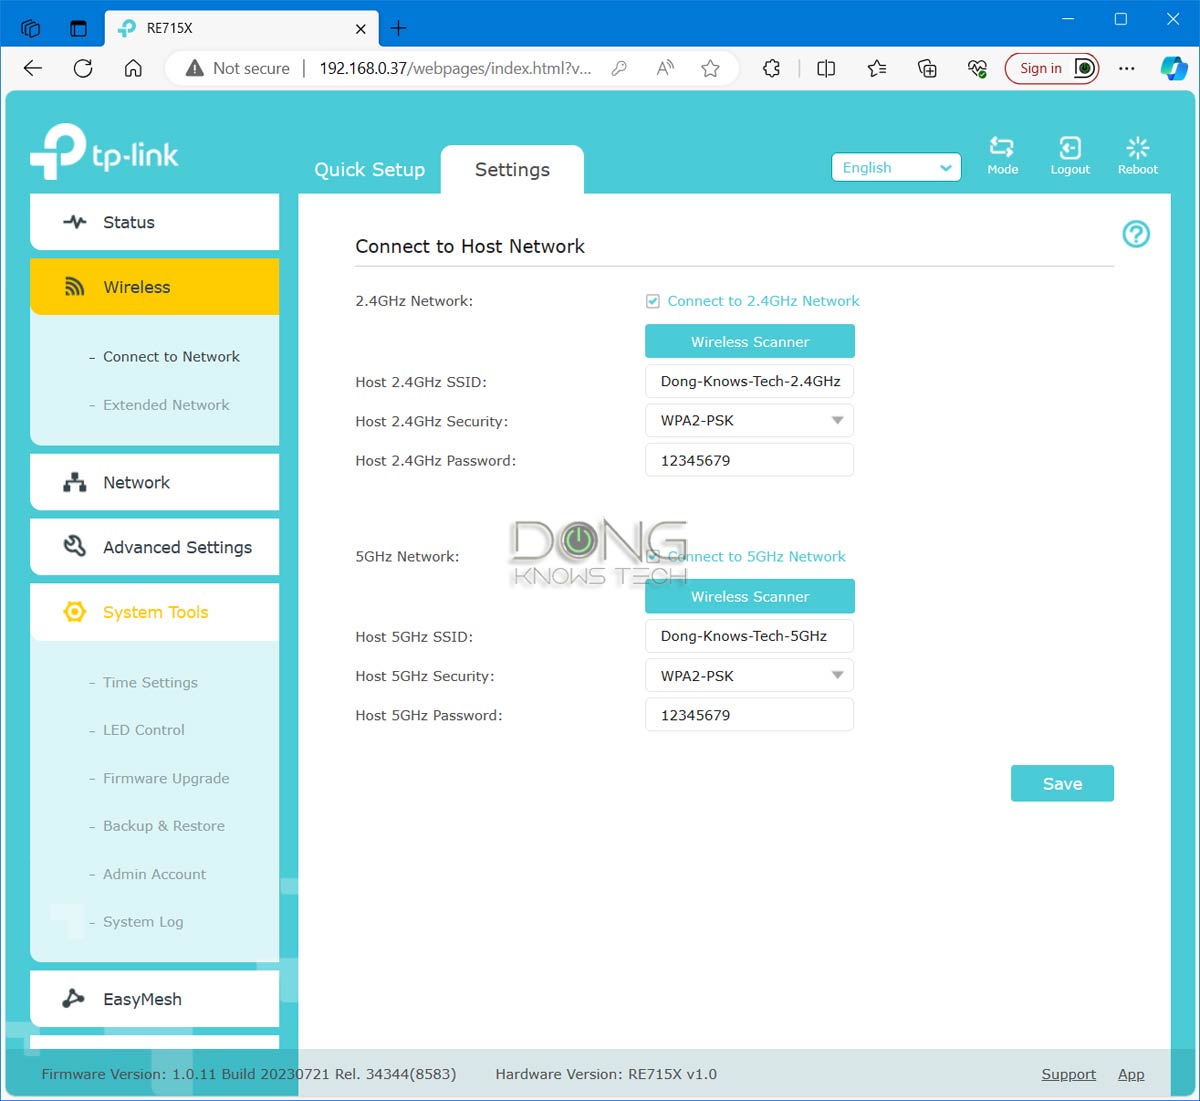The height and width of the screenshot is (1101, 1200).
Task: Open the help question mark icon
Action: (x=1136, y=234)
